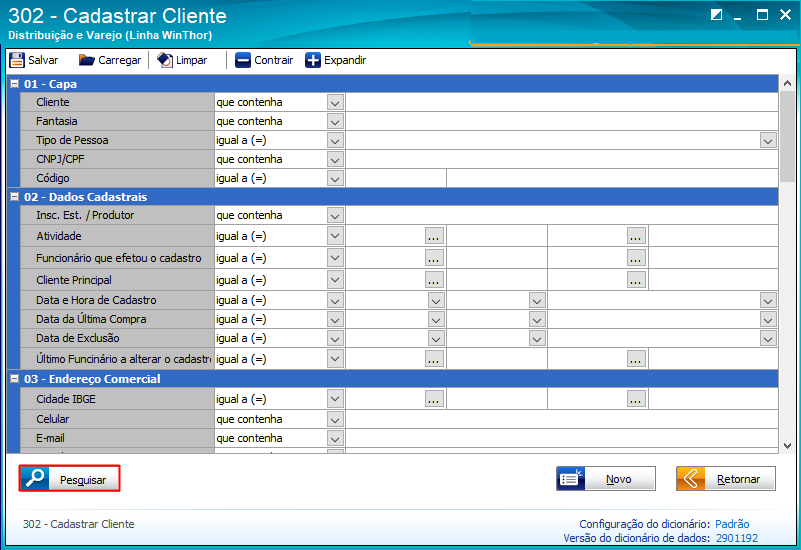Click the first Funcionário que efetou lookup ellipsis

(434, 258)
